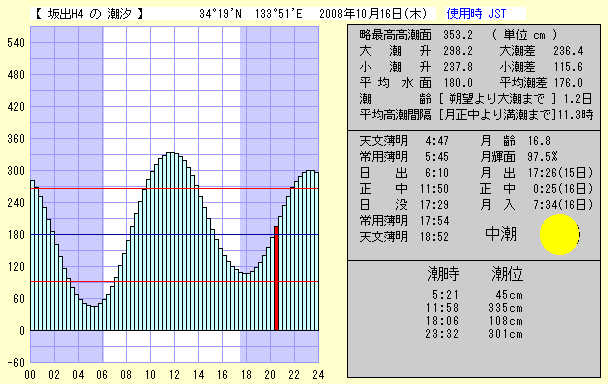Screen dimensions: 608x384
Task: Click the yellow moon phase icon
Action: pos(560,235)
